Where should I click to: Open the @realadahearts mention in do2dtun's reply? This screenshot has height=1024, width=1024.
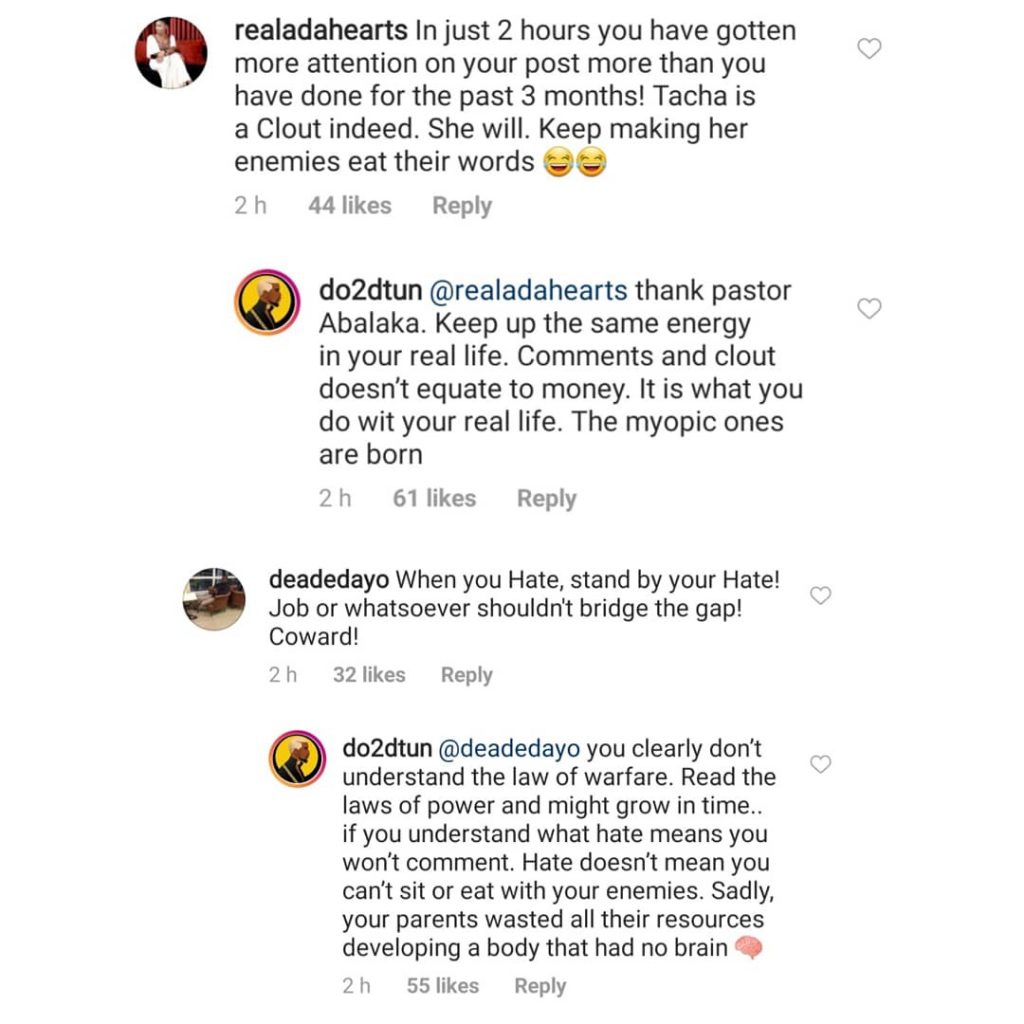click(x=528, y=291)
